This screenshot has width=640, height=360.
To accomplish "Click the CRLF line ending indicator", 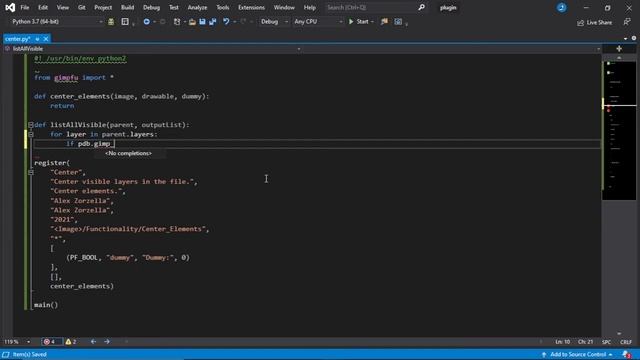I will click(x=626, y=342).
